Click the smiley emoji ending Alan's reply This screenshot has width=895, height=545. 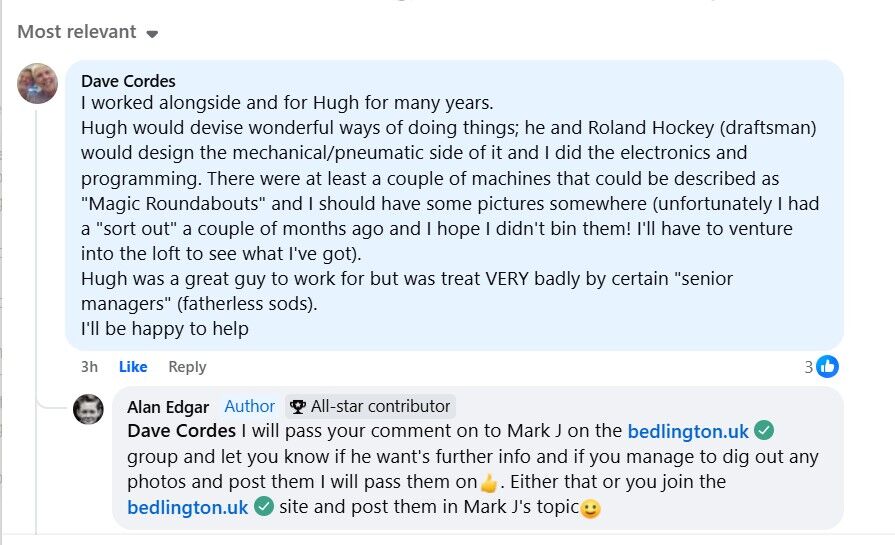(590, 508)
